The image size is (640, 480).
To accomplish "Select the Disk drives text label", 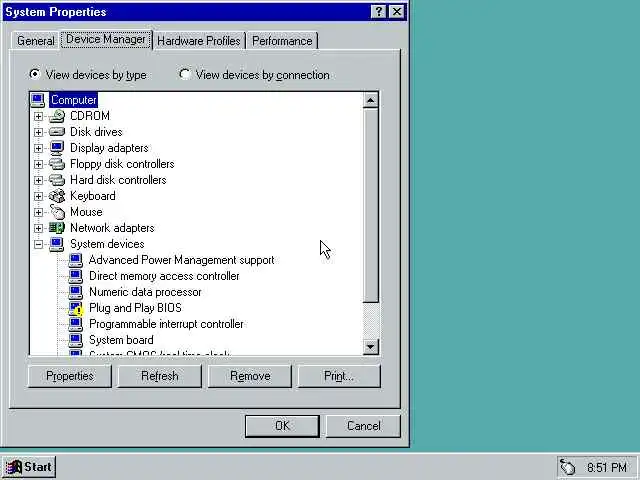I will pyautogui.click(x=96, y=132).
